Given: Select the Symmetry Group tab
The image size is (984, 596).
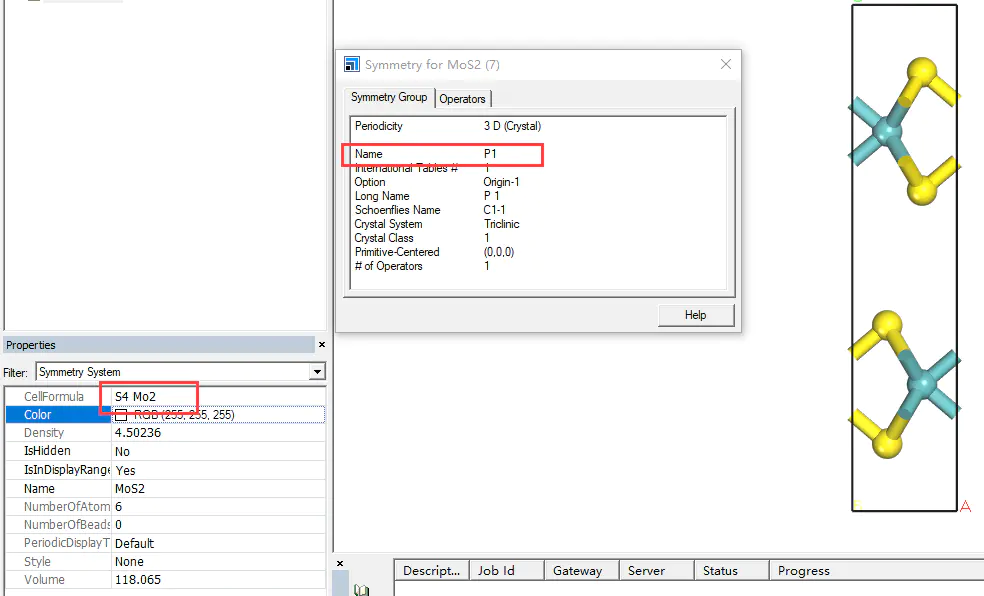Looking at the screenshot, I should [x=389, y=97].
